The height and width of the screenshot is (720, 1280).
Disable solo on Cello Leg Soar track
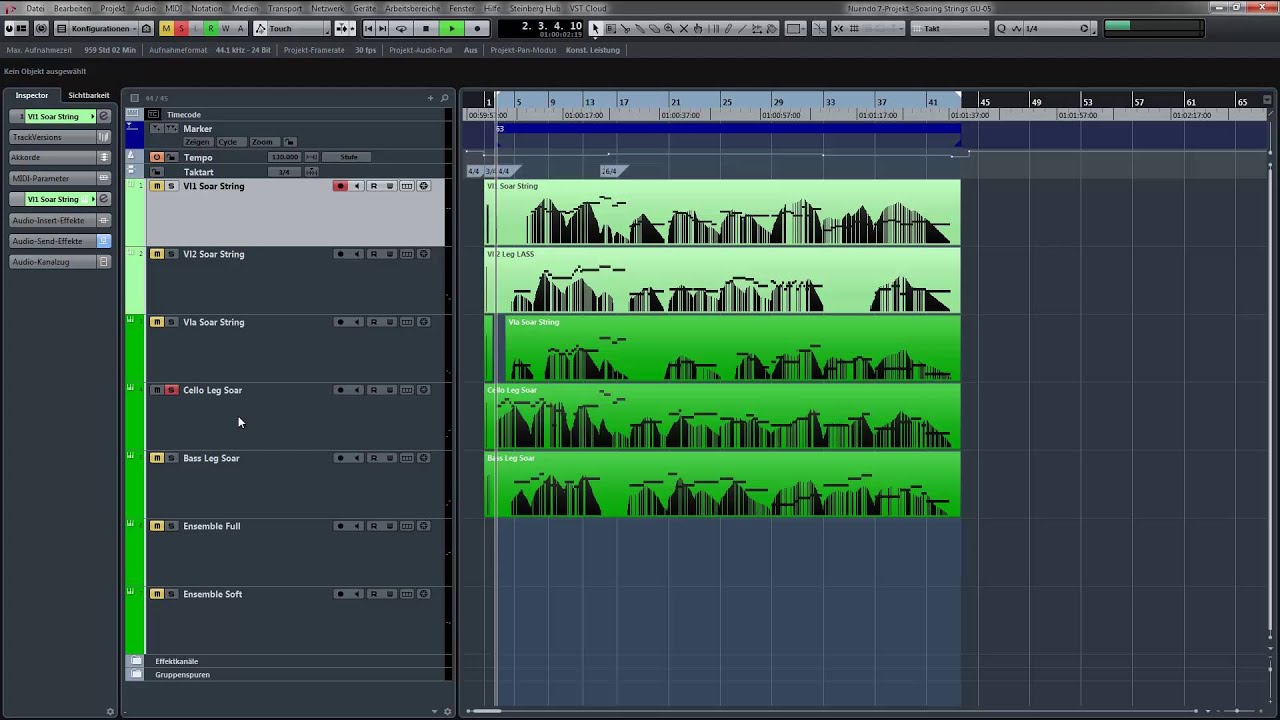point(171,390)
